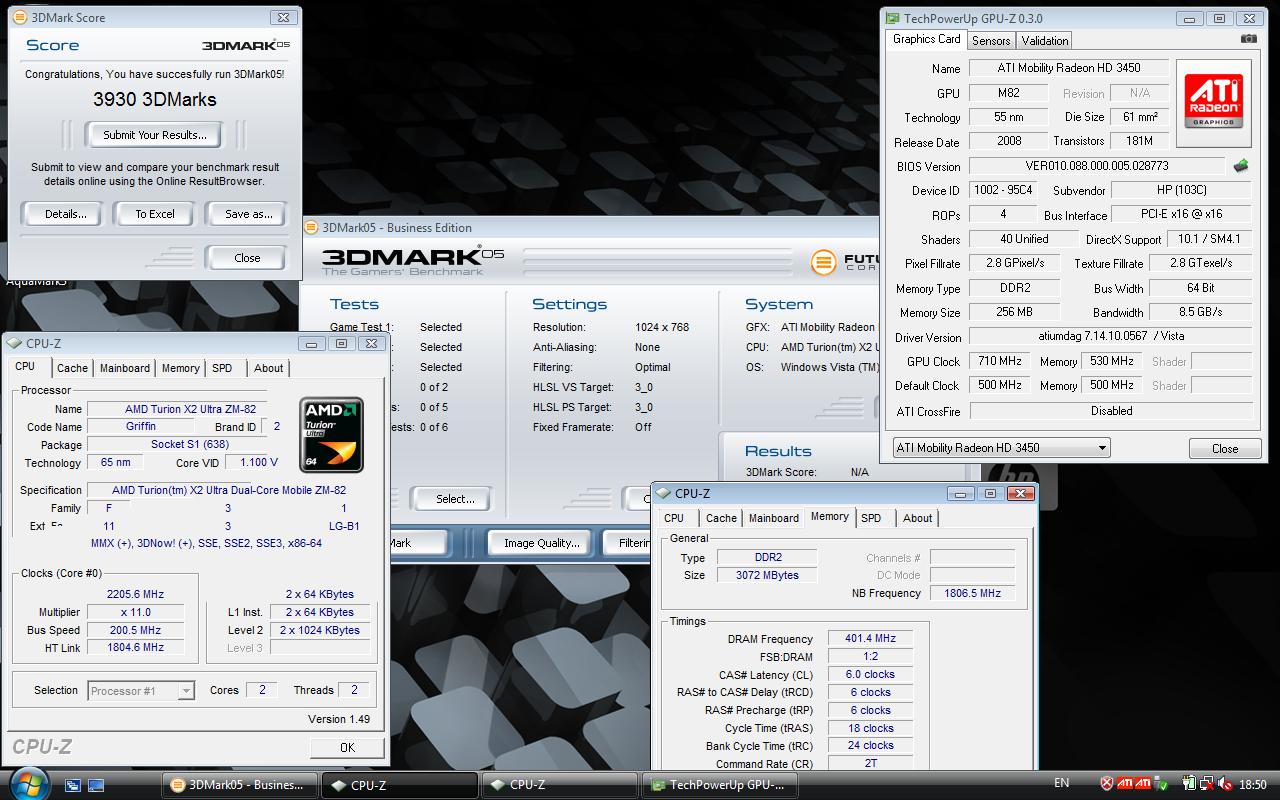Click the Bandwidth 8.5 GB/s field
This screenshot has height=800, width=1280.
click(x=1200, y=312)
